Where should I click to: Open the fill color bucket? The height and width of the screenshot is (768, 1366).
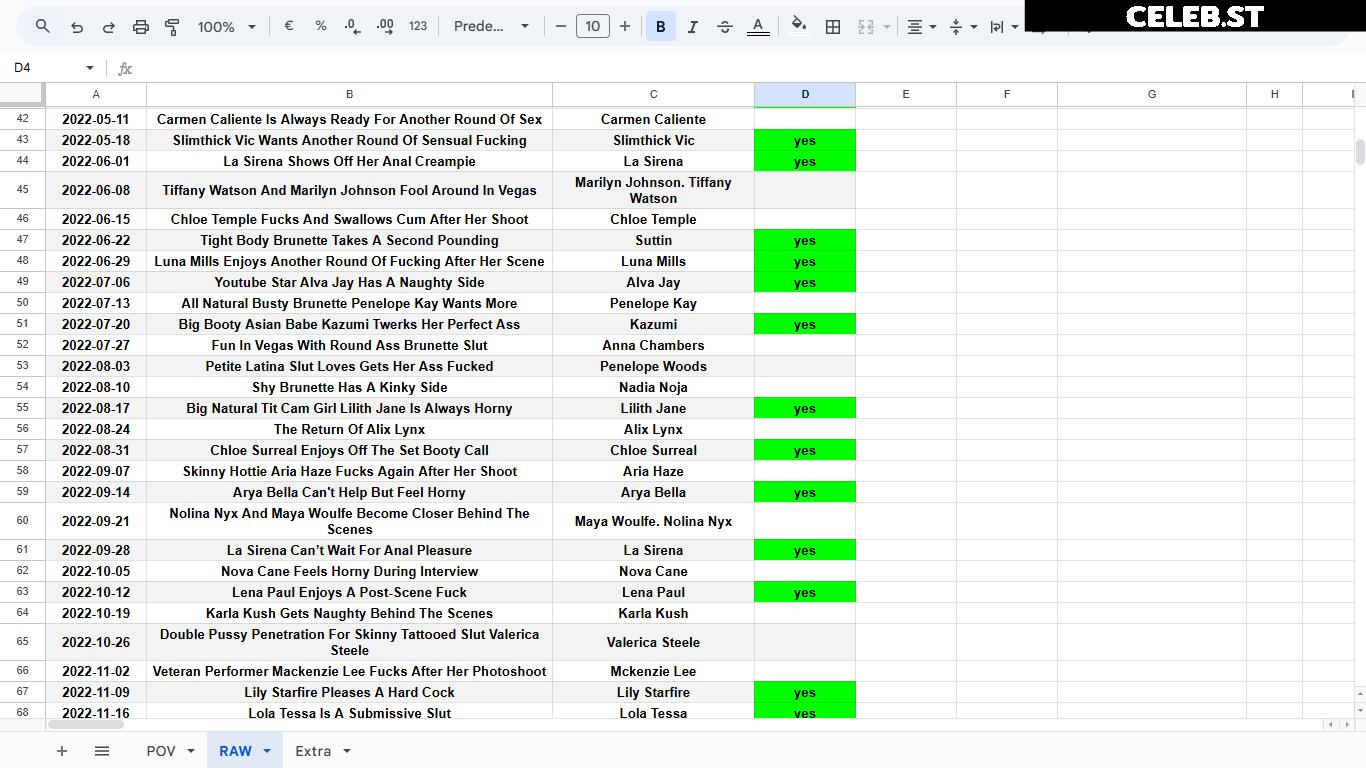coord(798,26)
